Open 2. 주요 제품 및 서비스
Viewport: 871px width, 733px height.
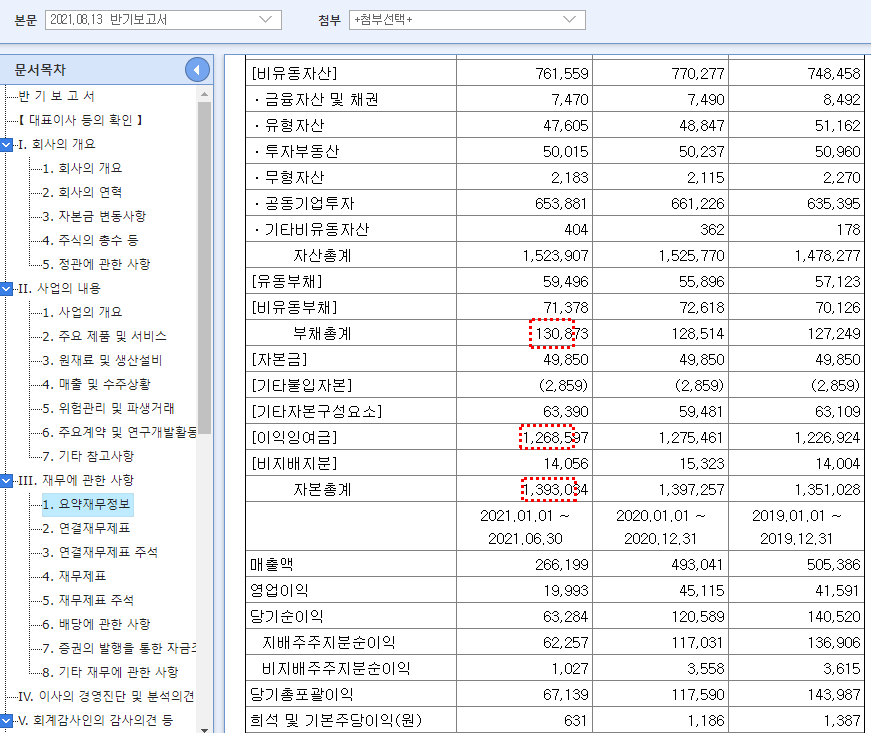click(104, 337)
